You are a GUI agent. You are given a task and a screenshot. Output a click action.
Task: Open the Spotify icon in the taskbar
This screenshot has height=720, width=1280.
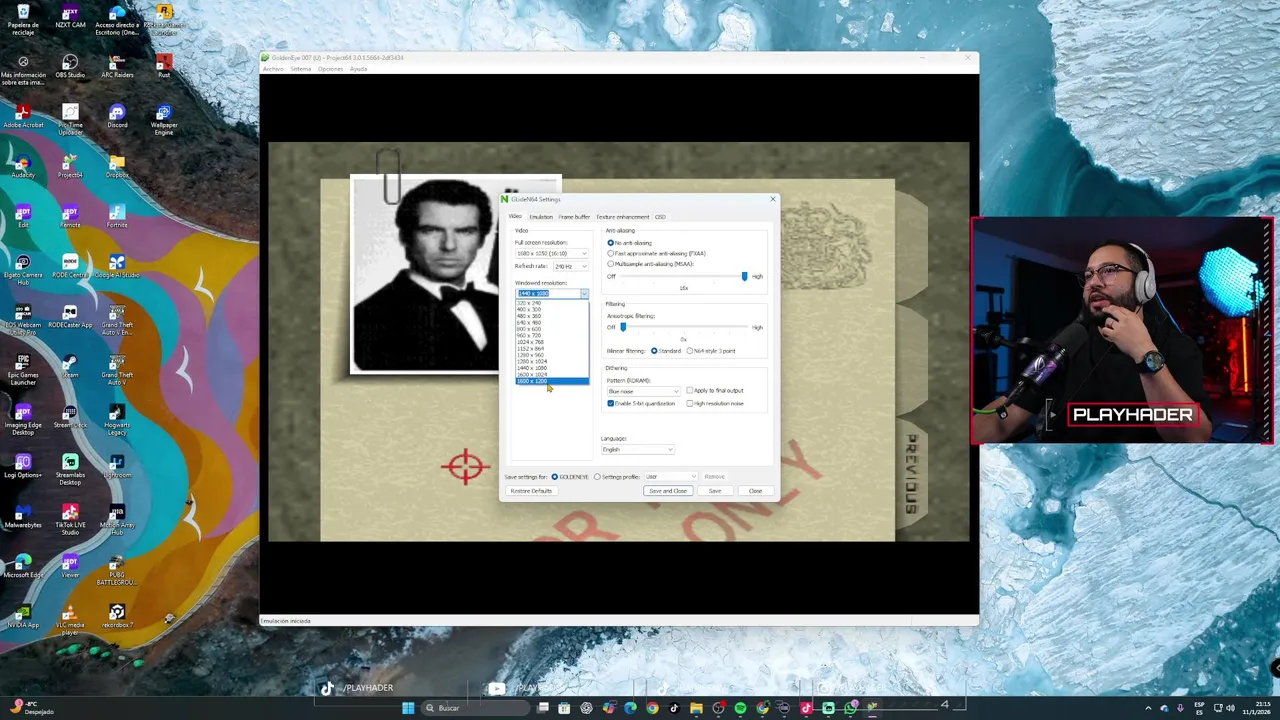click(740, 708)
